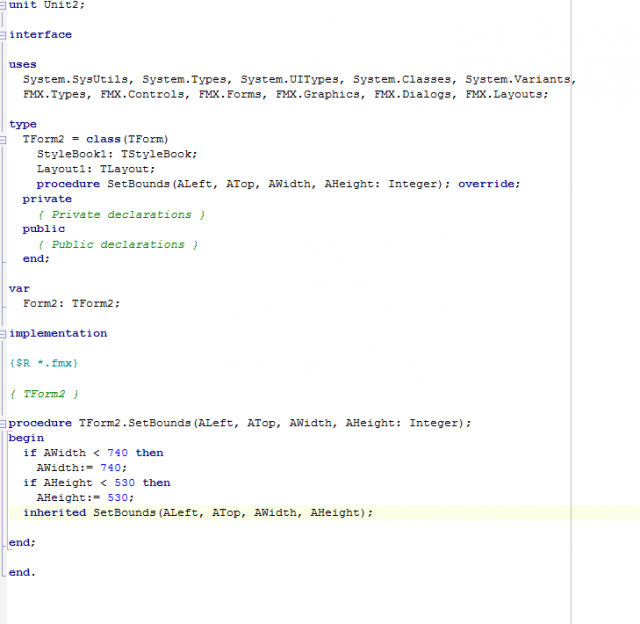Click the 'uses' keyword
The width and height of the screenshot is (640, 624).
[23, 64]
